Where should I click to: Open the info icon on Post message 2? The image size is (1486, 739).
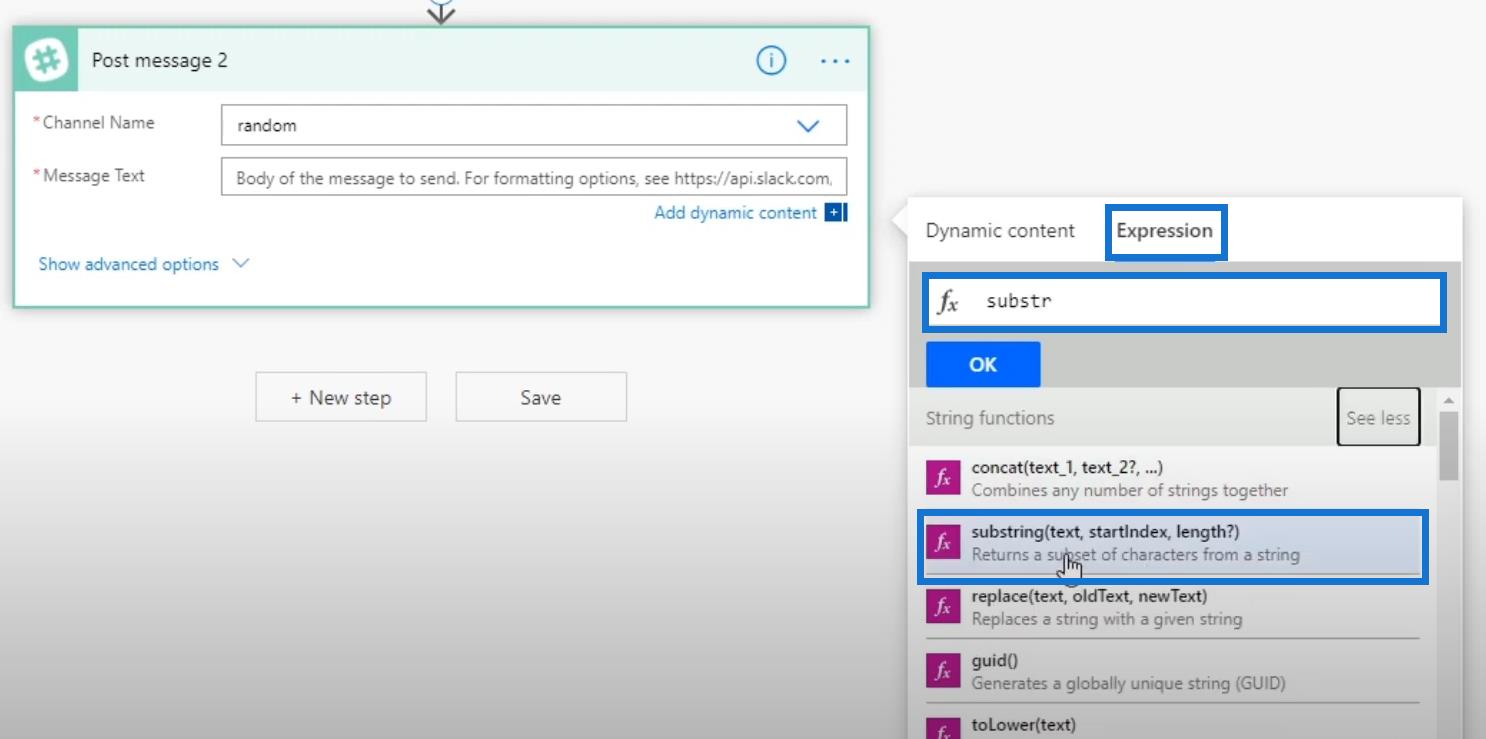tap(770, 61)
